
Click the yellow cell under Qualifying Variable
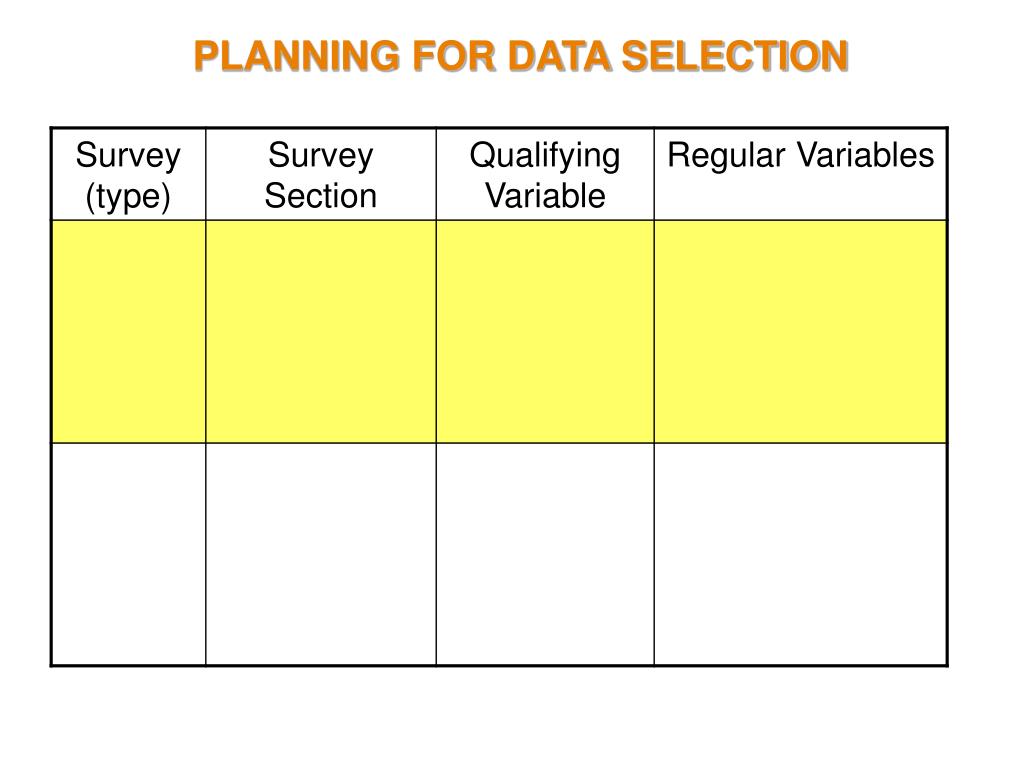(545, 332)
